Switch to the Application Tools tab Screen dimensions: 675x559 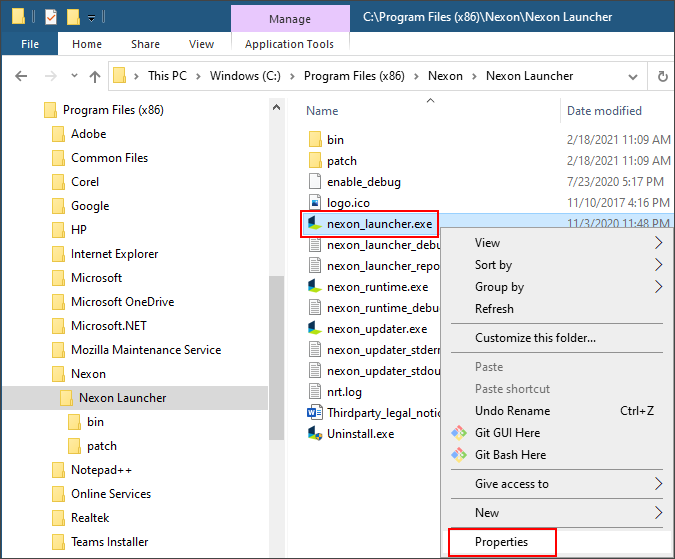click(289, 44)
